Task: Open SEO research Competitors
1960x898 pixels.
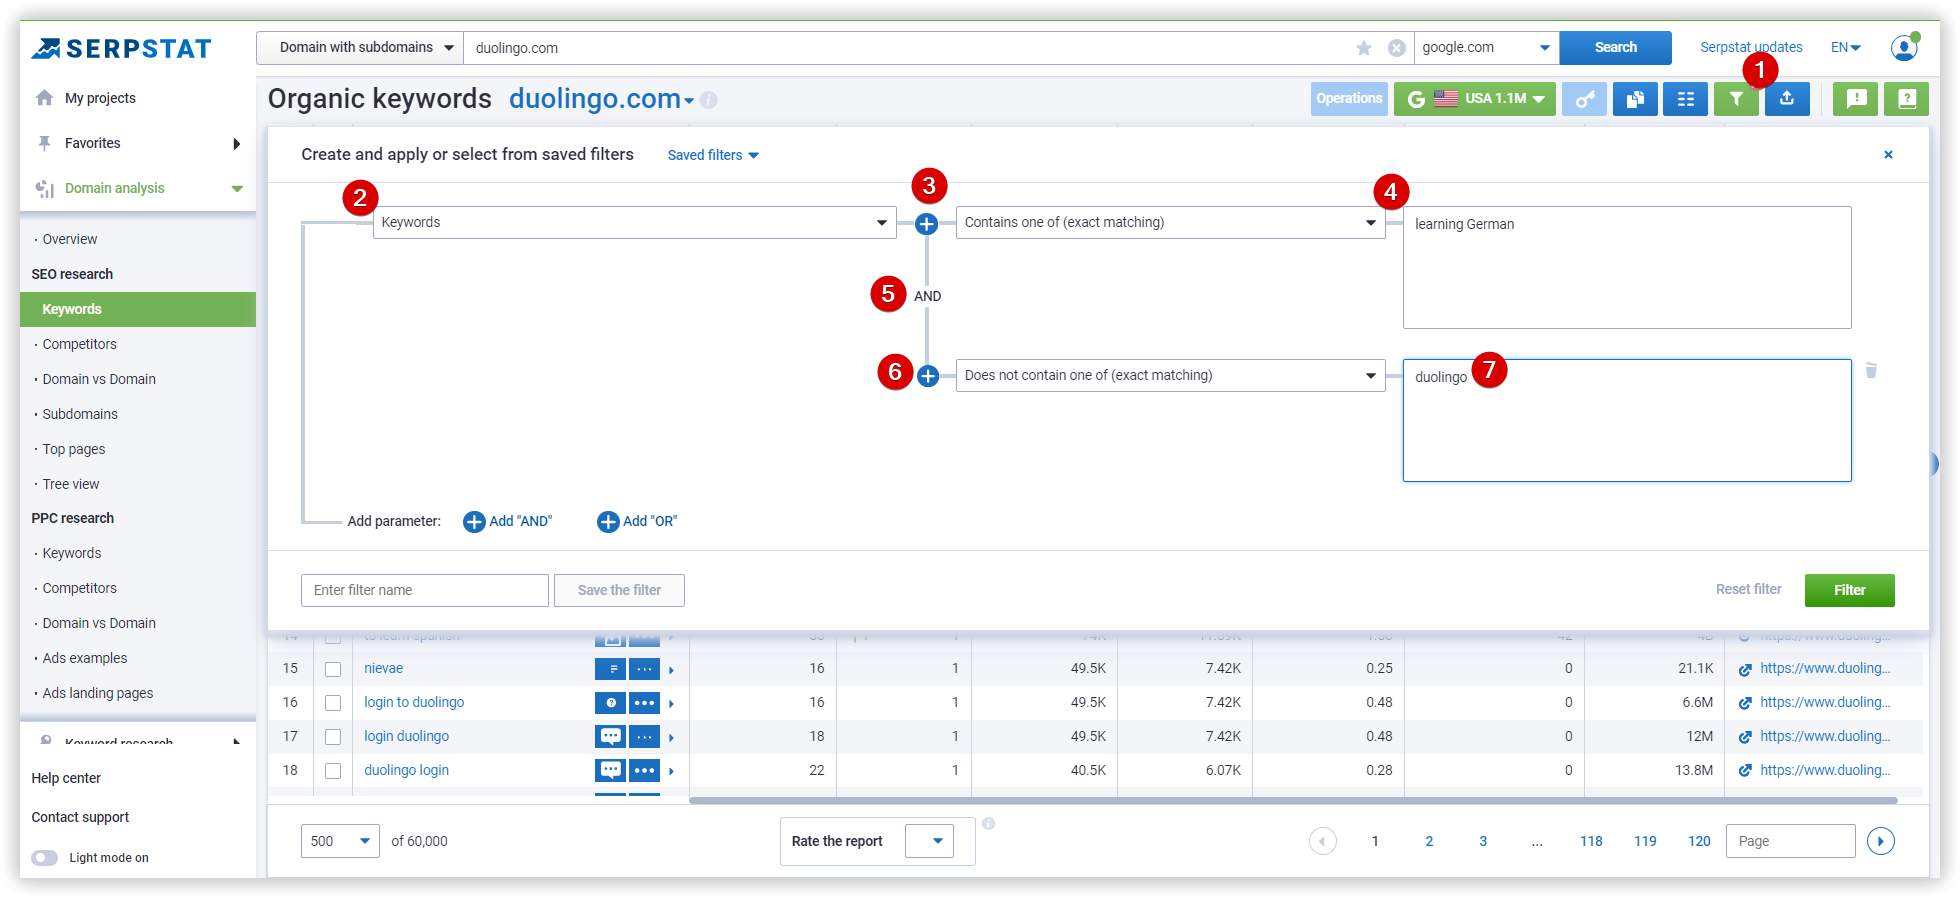Action: [x=79, y=344]
